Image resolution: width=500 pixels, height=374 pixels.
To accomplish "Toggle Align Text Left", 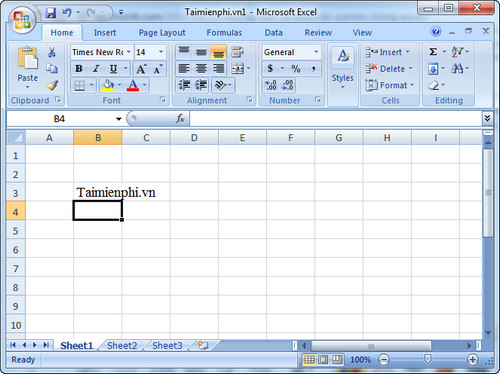I will [x=184, y=69].
